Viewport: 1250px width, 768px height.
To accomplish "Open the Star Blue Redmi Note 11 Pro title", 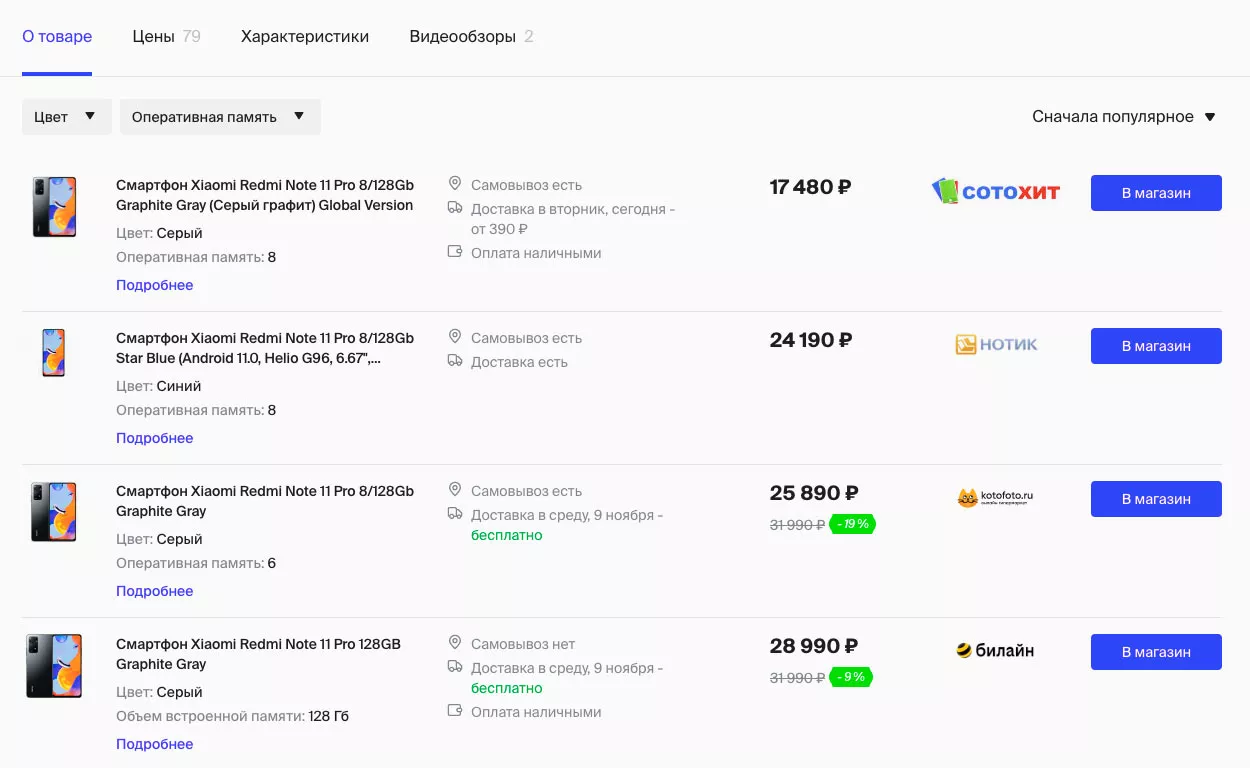I will (x=265, y=348).
